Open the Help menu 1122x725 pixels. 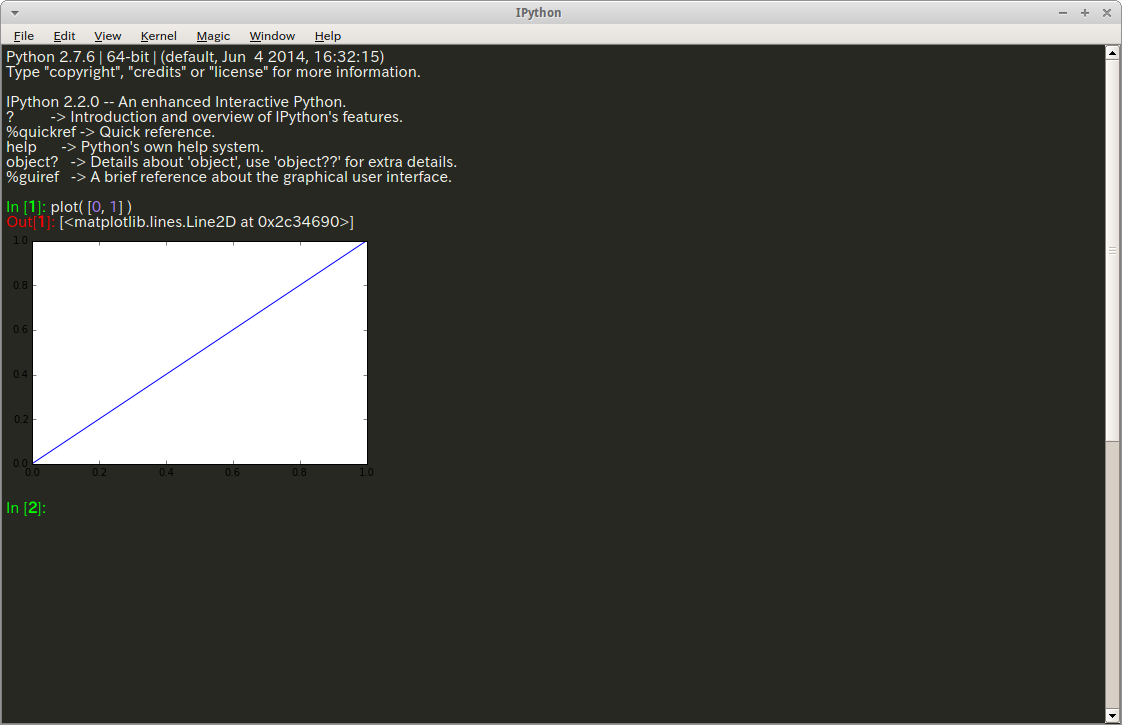(x=328, y=36)
